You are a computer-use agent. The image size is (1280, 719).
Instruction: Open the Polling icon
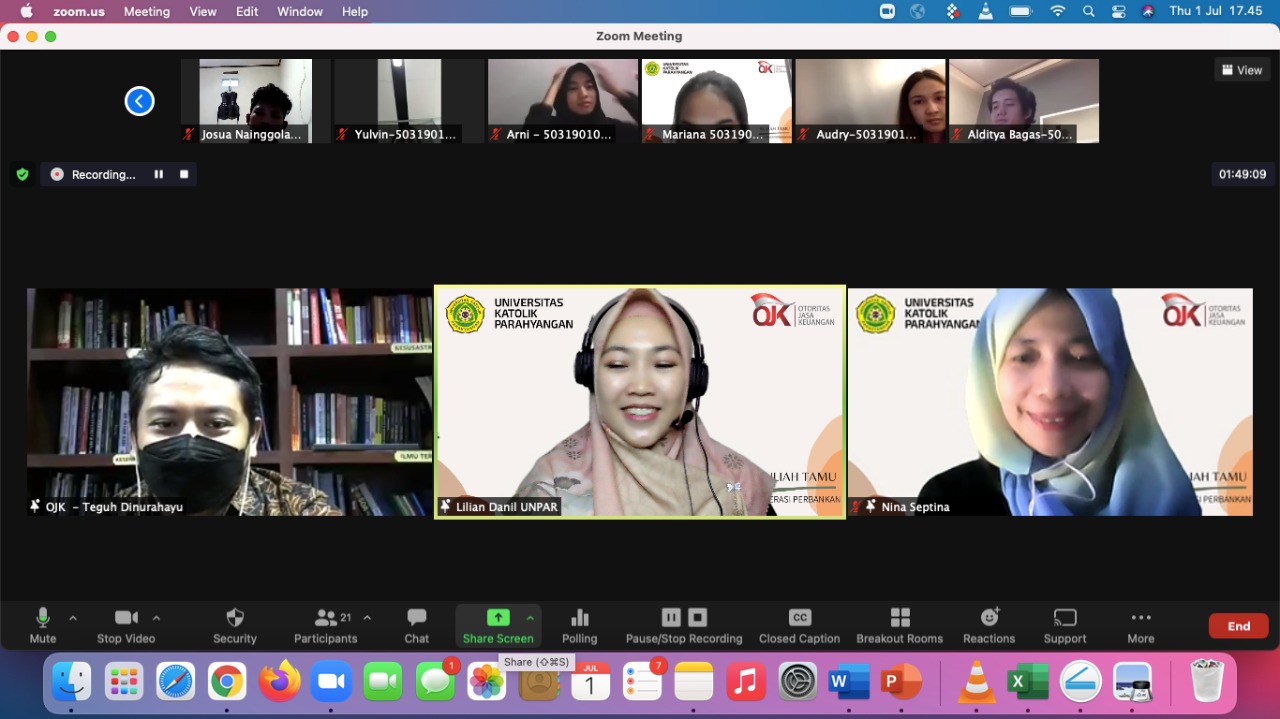579,625
